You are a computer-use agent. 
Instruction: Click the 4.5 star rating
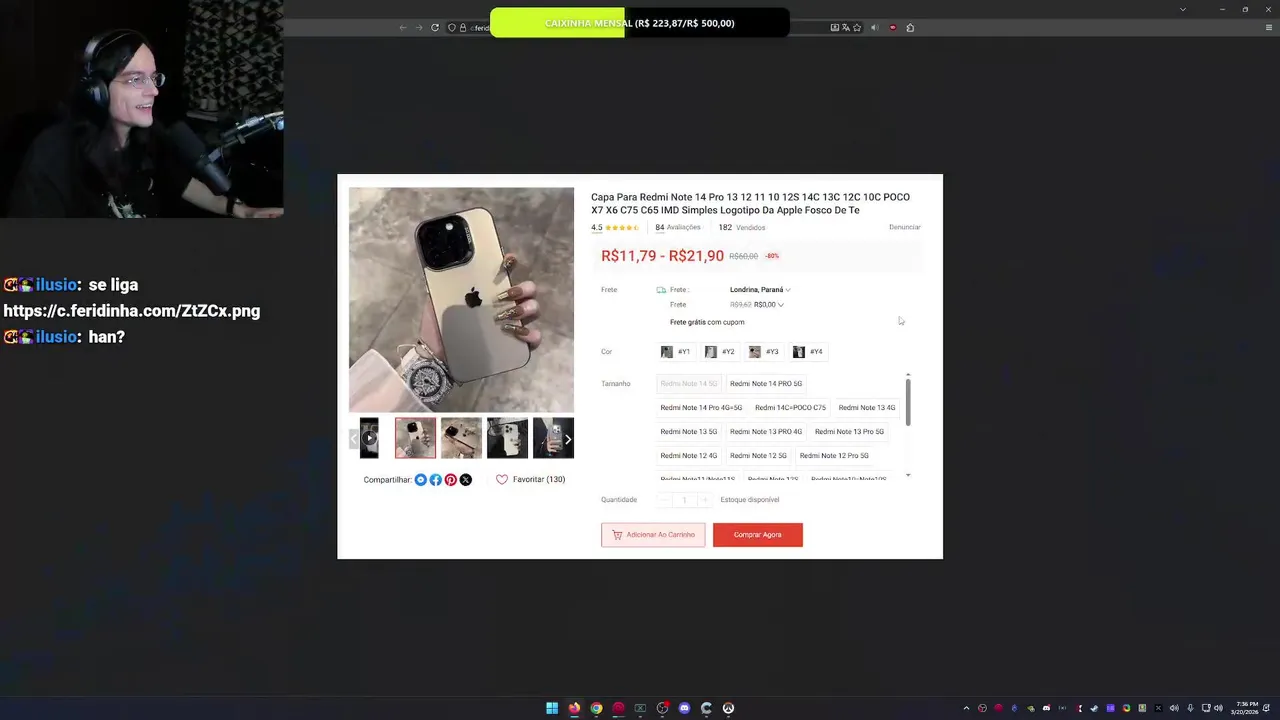pyautogui.click(x=615, y=228)
